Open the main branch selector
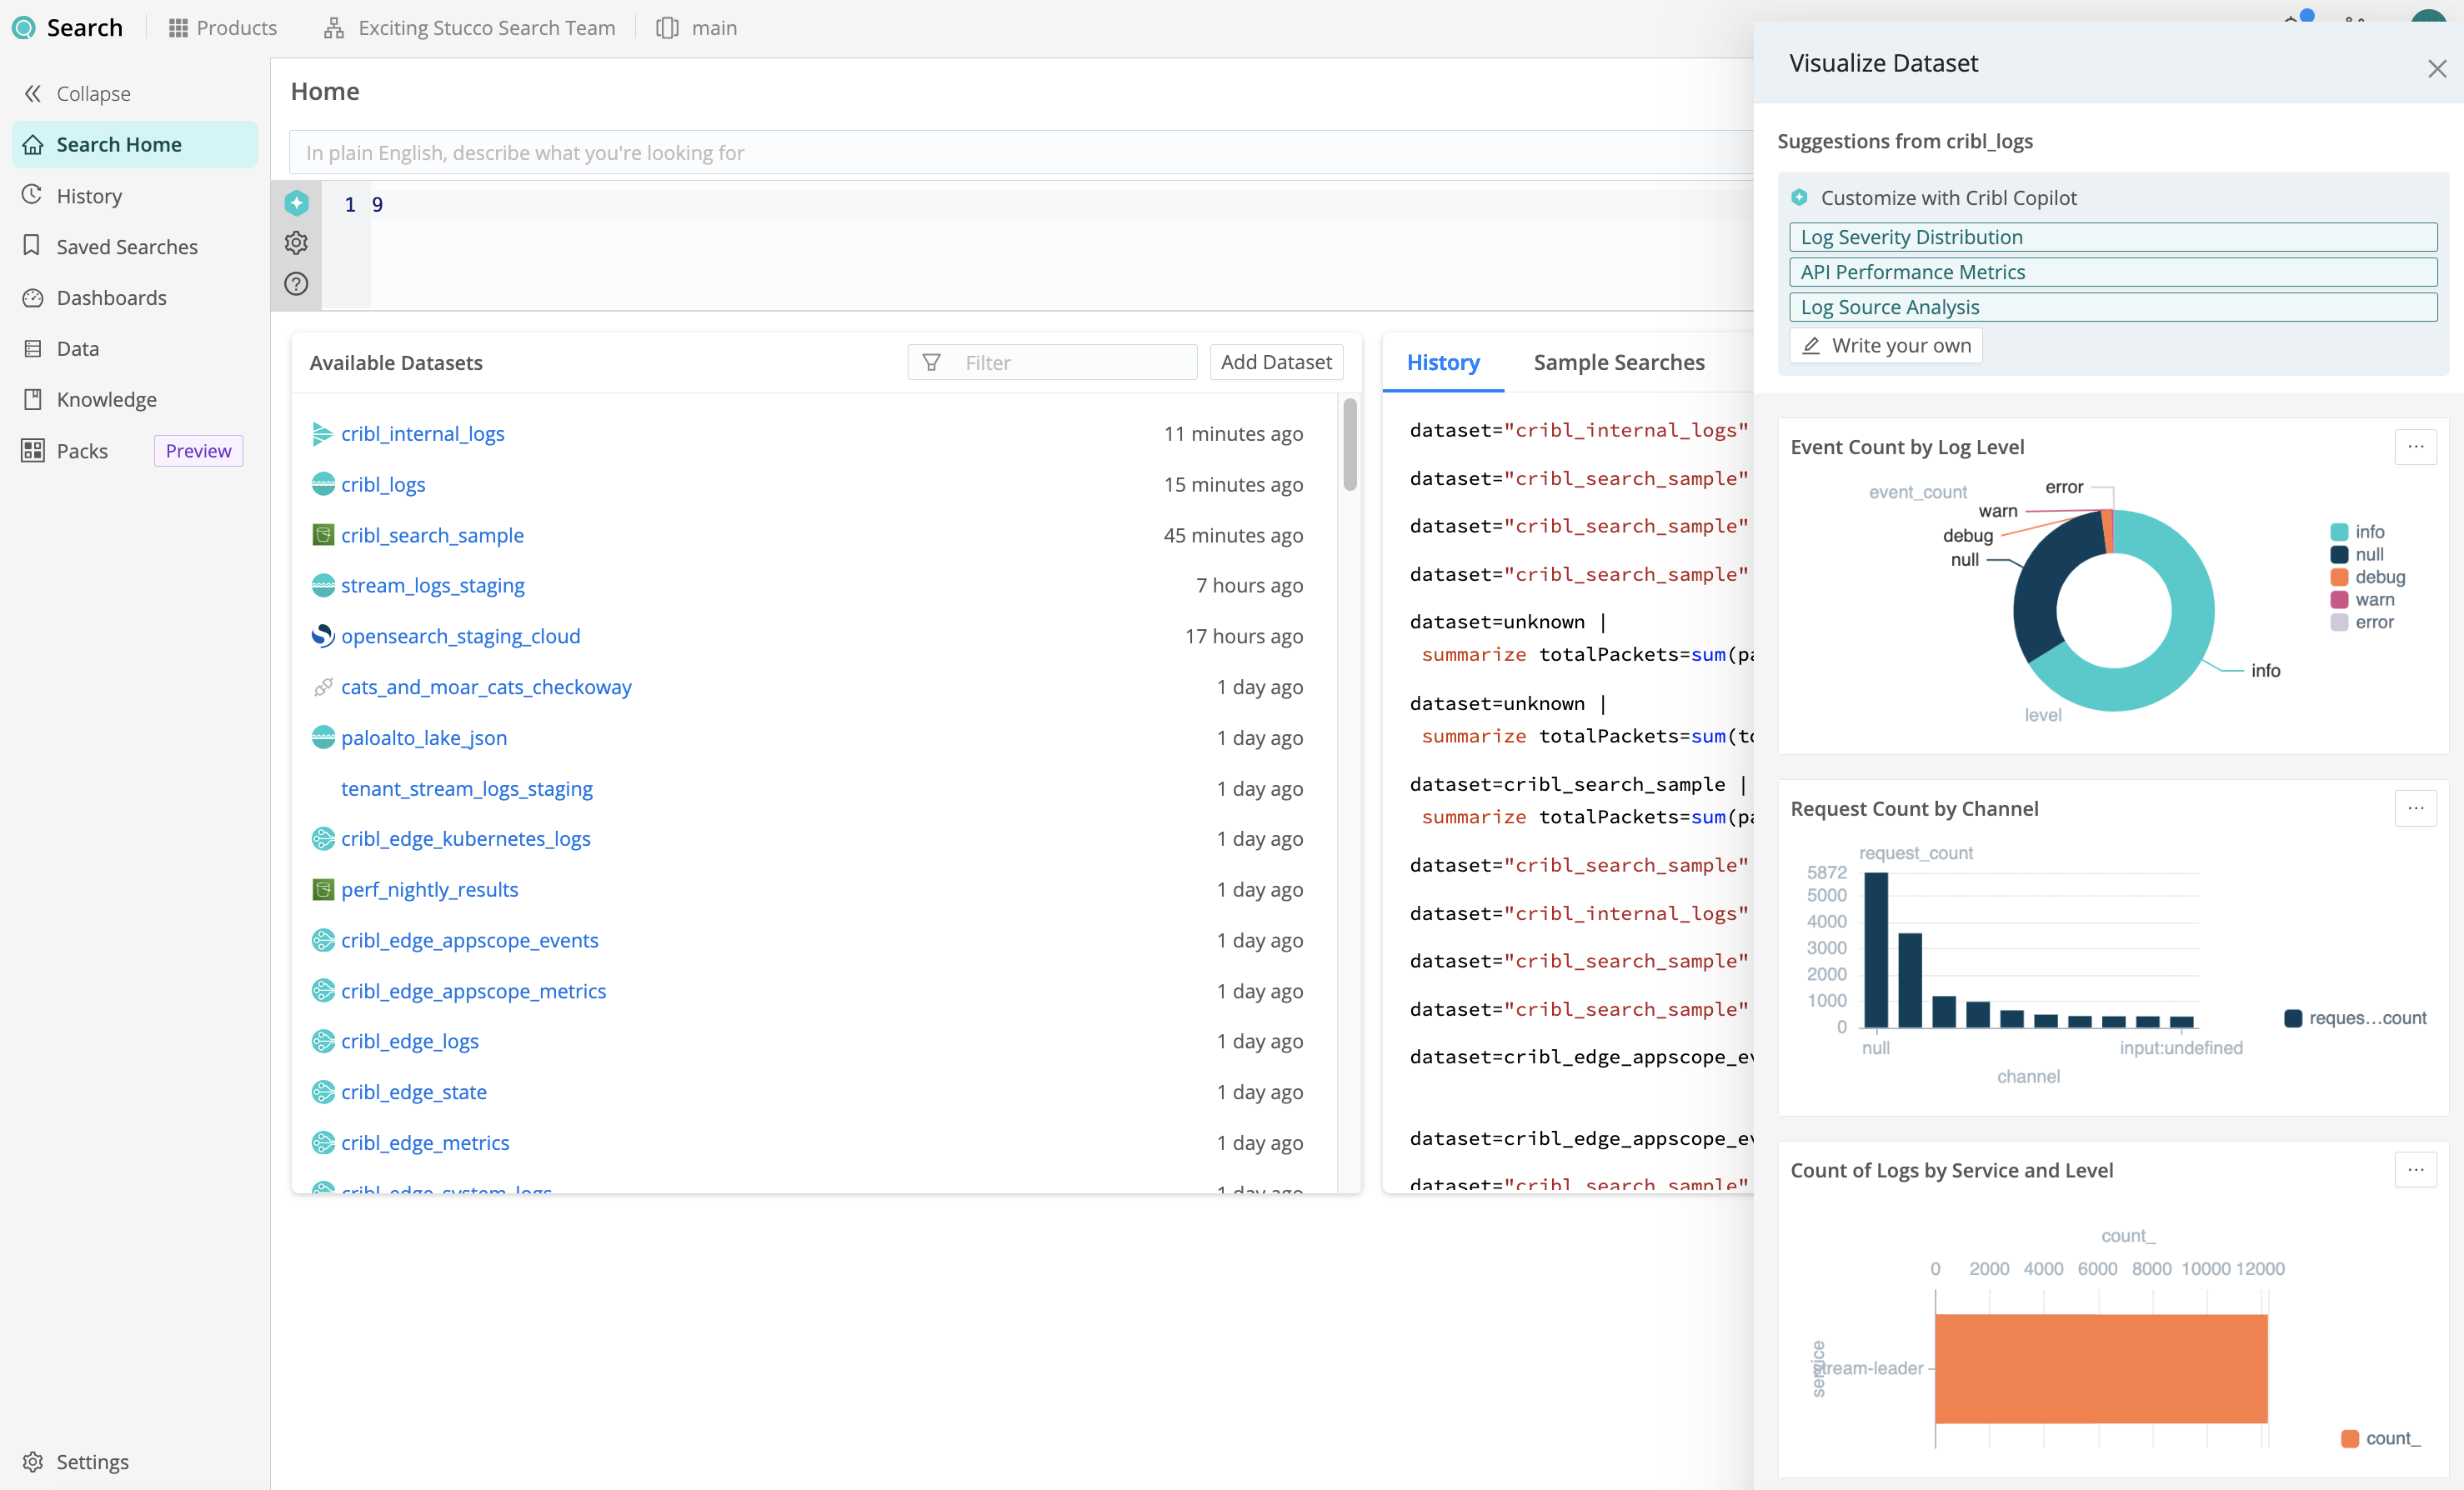Viewport: 2464px width, 1490px height. coord(697,28)
